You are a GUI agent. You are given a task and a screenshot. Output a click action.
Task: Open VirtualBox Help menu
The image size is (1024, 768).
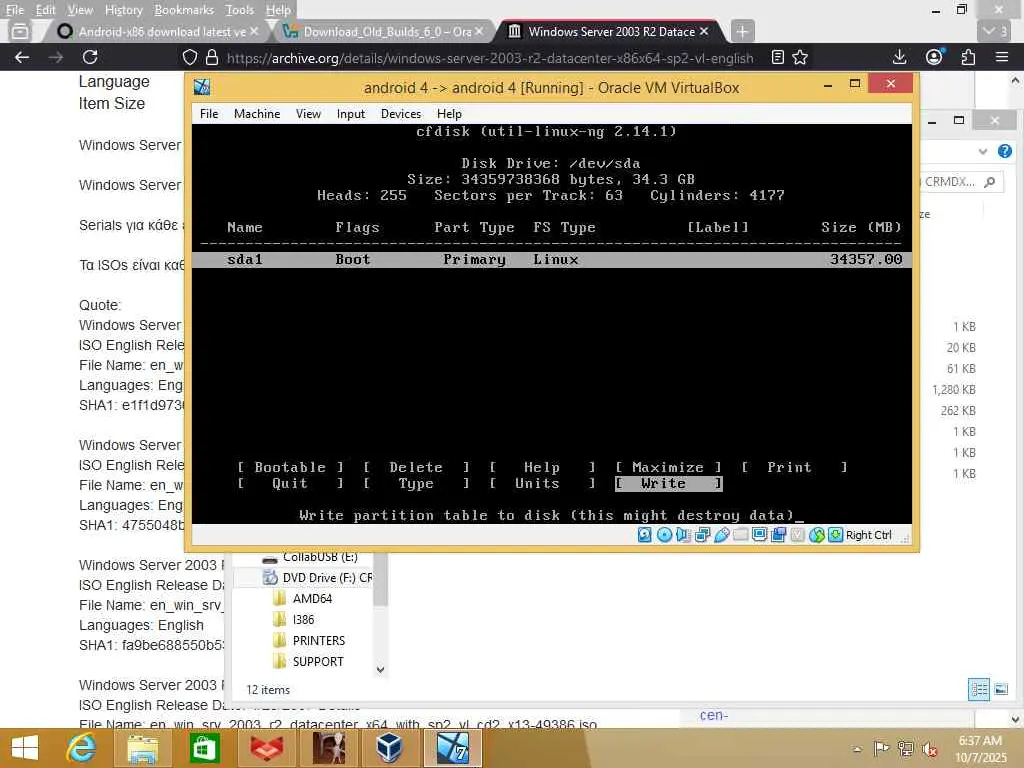[x=449, y=114]
